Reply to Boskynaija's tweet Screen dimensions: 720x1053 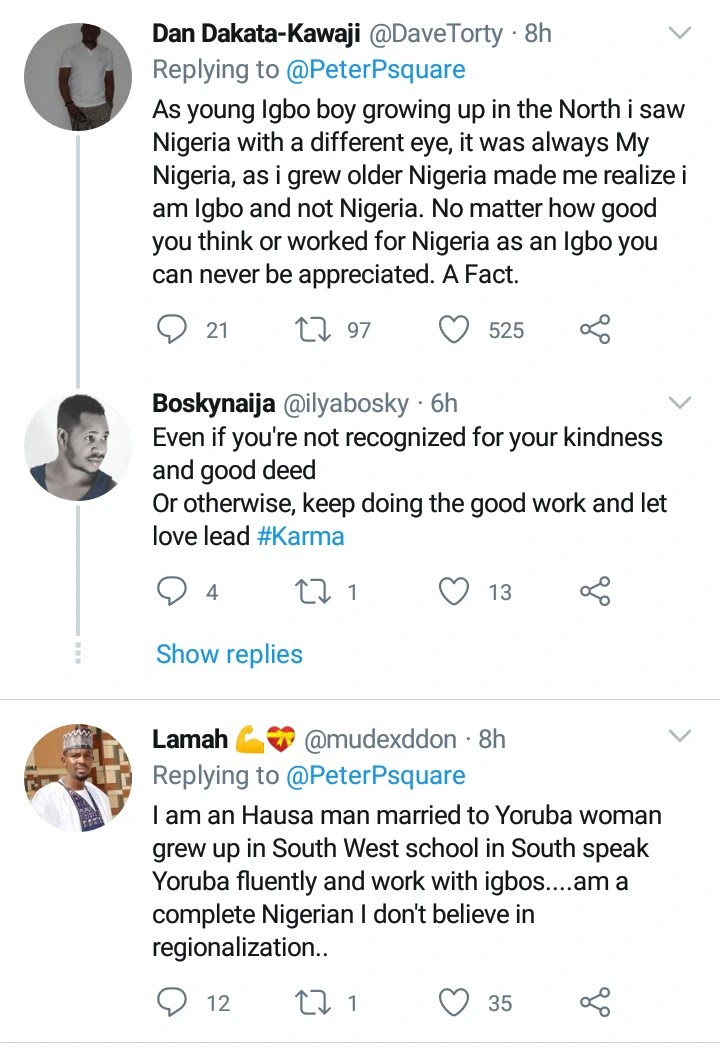175,592
